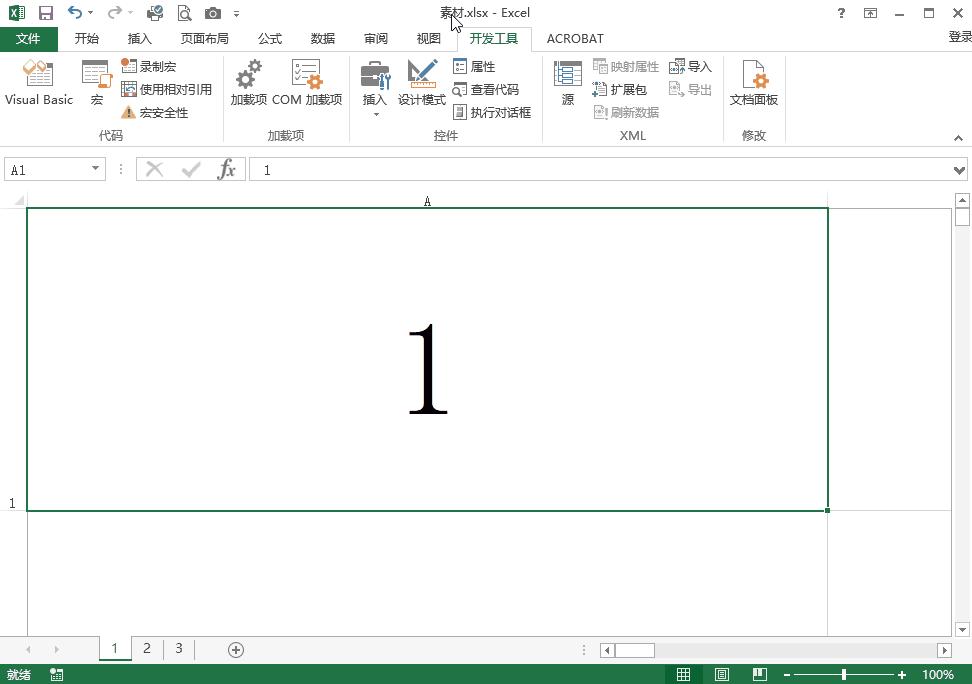The image size is (972, 684).
Task: Select row 1 header
Action: pos(12,360)
